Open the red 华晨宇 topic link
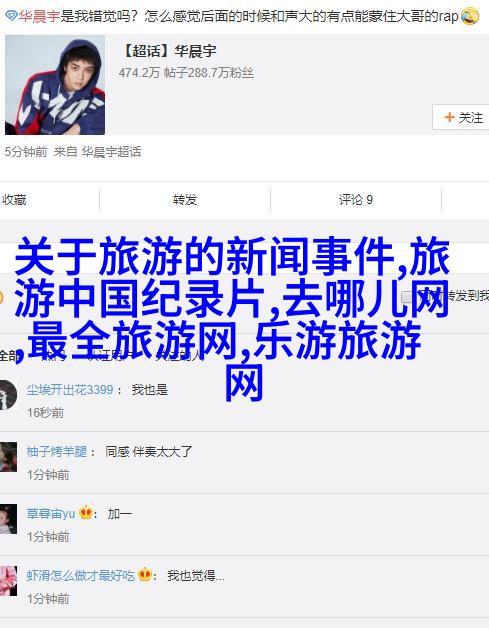The height and width of the screenshot is (628, 489). click(x=39, y=16)
